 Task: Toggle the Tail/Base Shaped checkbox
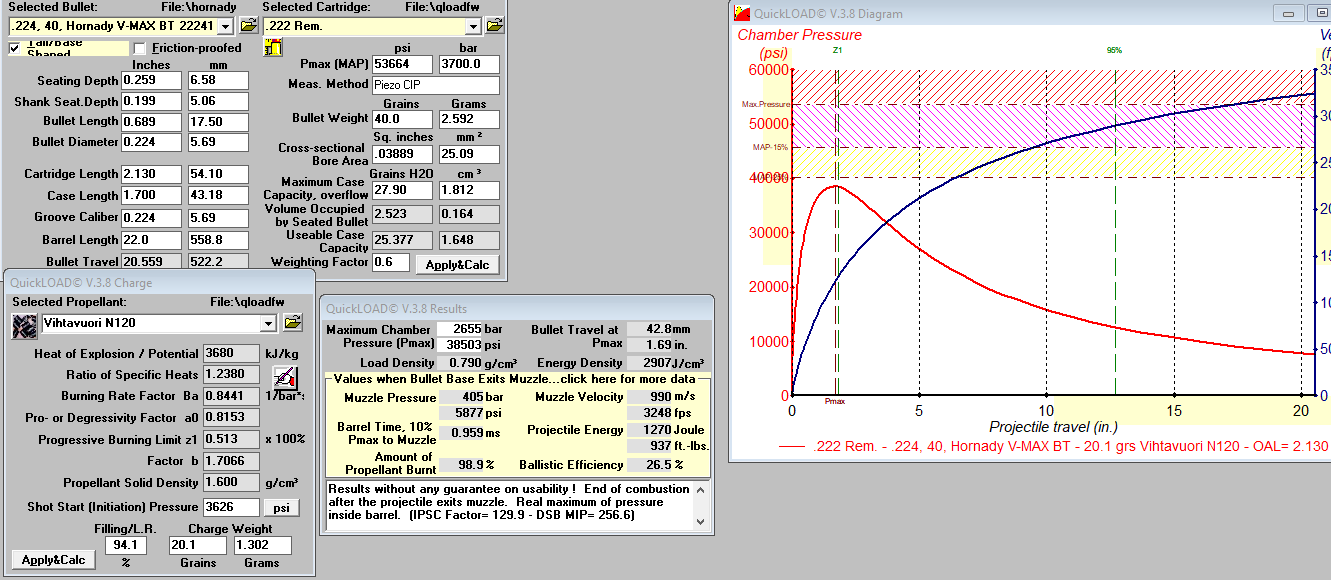pos(15,48)
